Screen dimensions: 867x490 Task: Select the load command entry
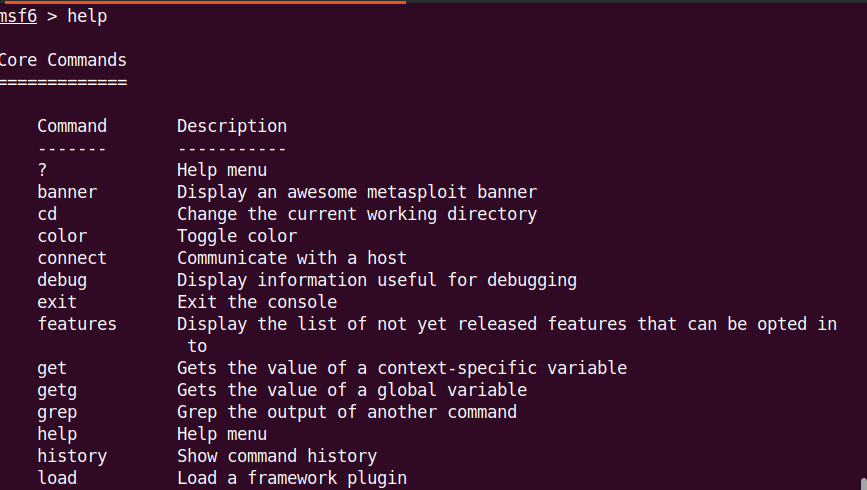57,478
